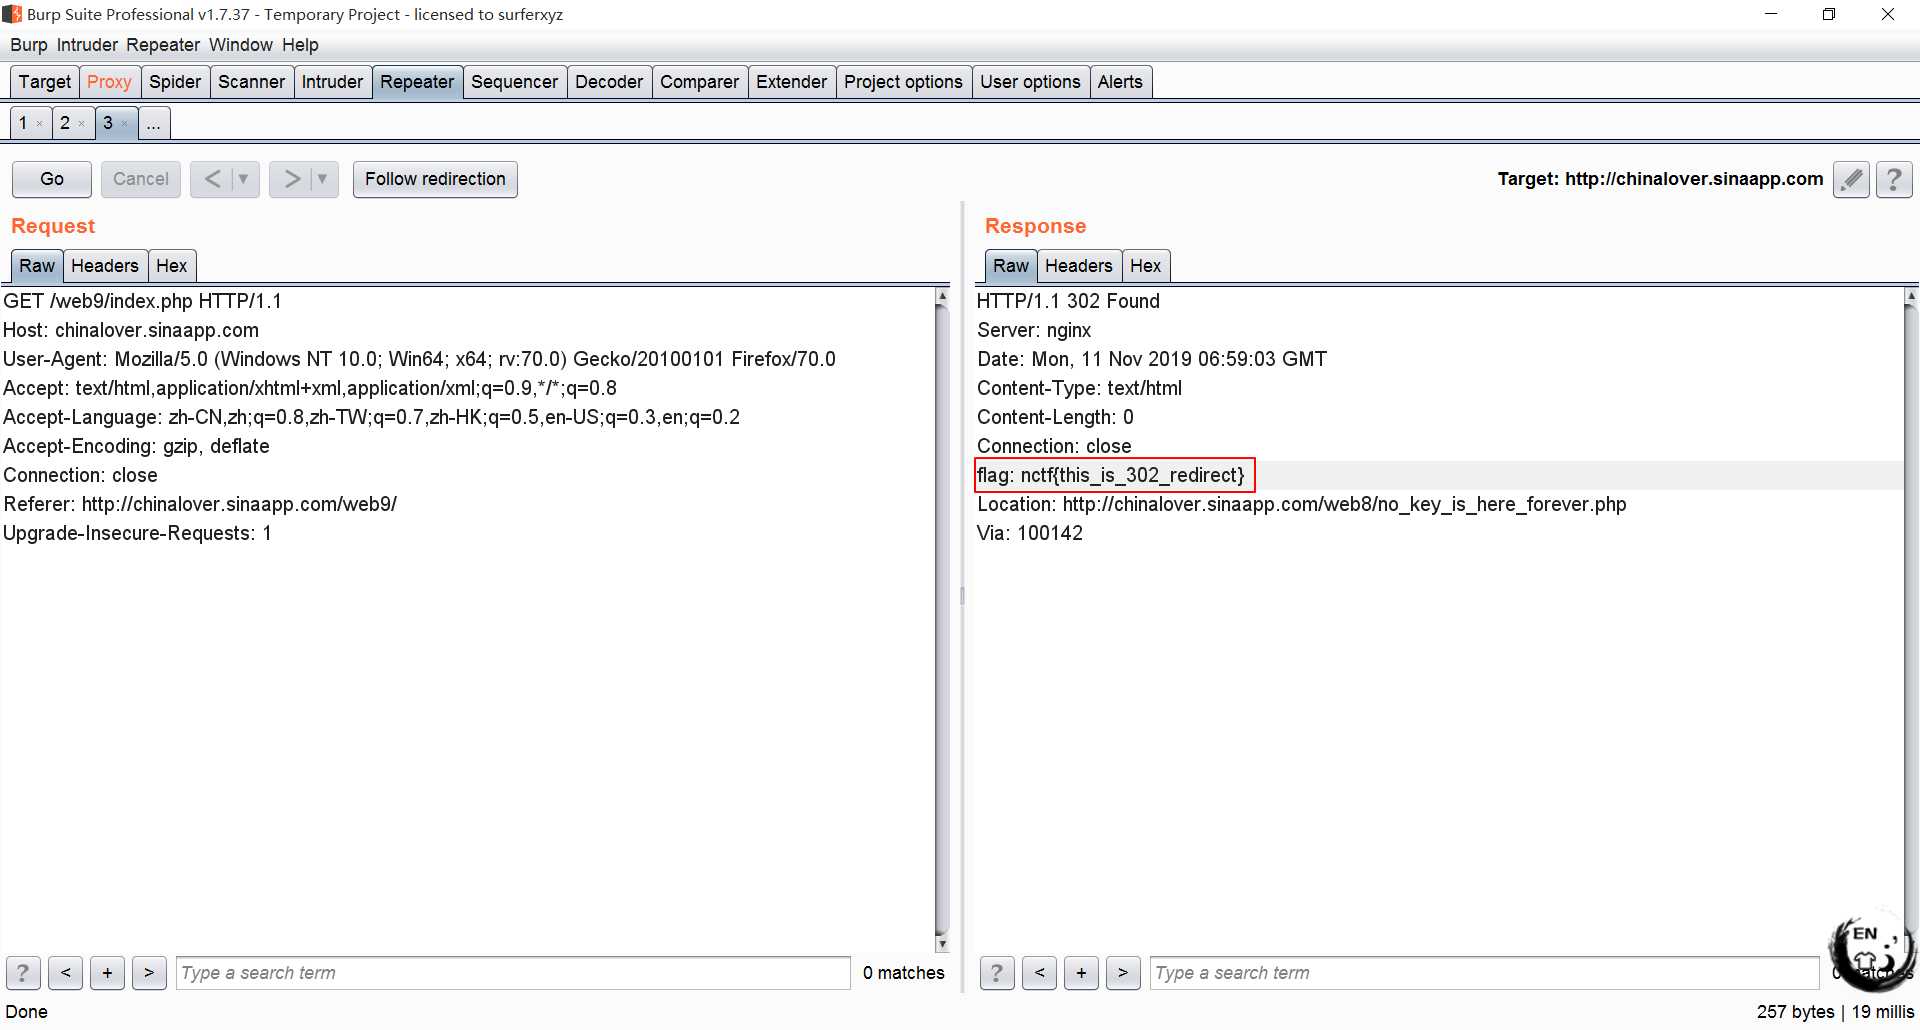Focus the request search term field

tap(513, 973)
